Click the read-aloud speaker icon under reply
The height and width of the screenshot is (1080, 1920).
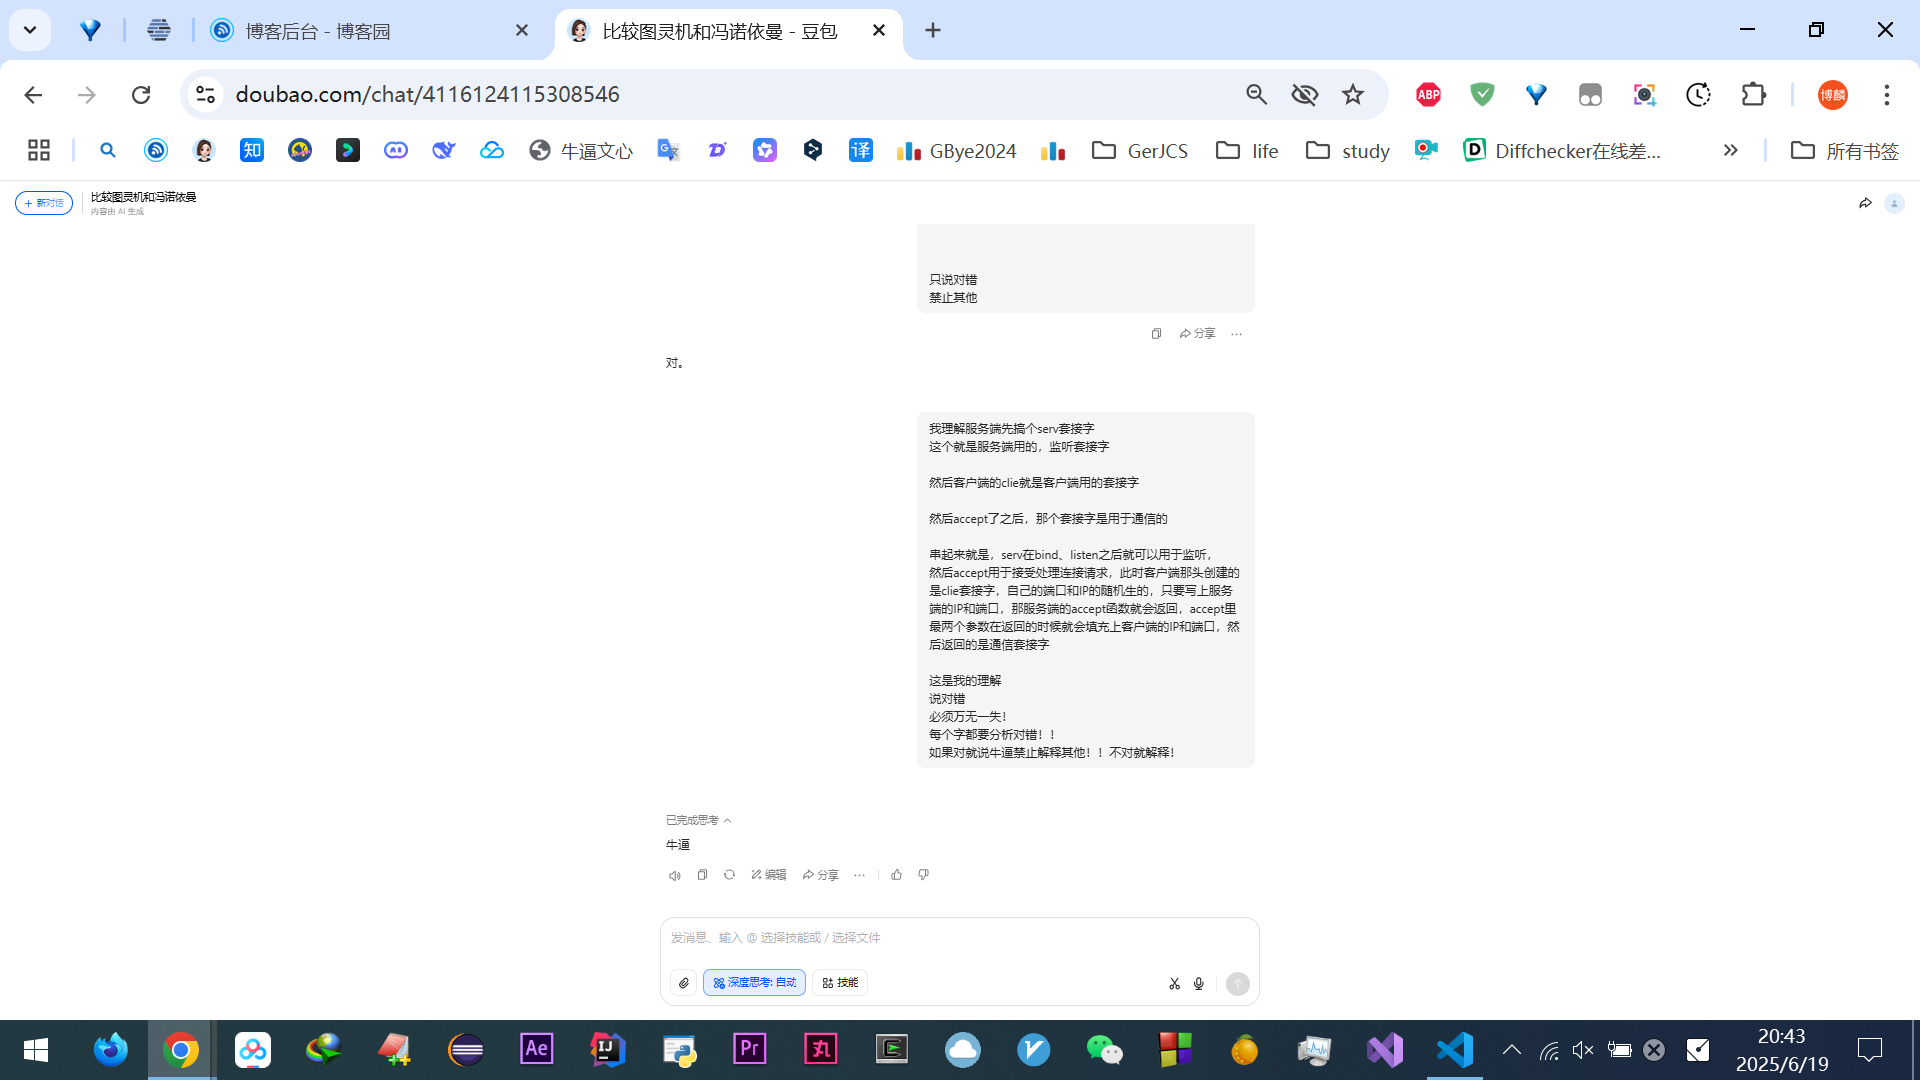pos(675,875)
